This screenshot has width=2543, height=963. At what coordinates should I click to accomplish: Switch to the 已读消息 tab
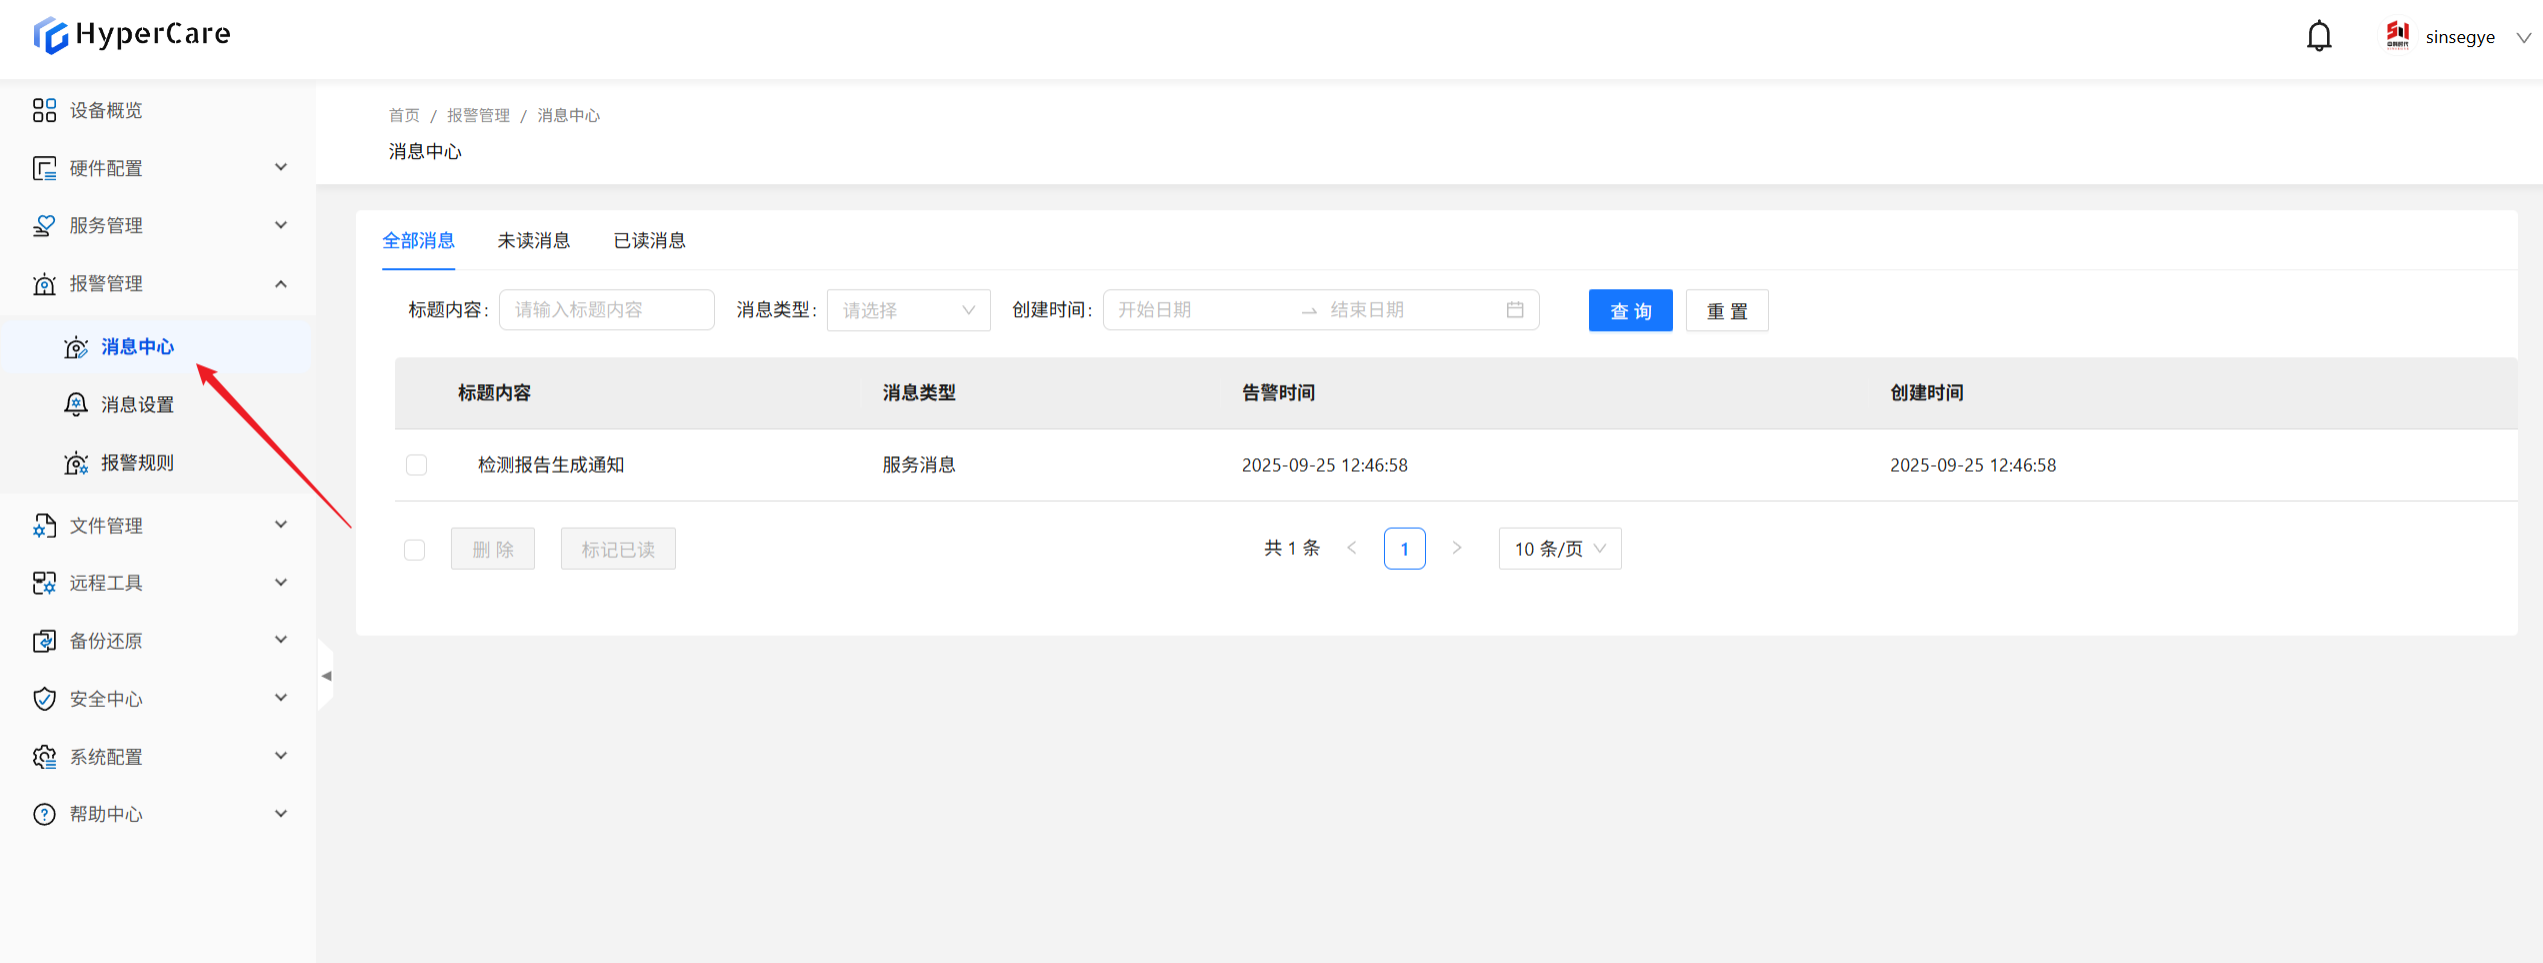click(x=649, y=241)
